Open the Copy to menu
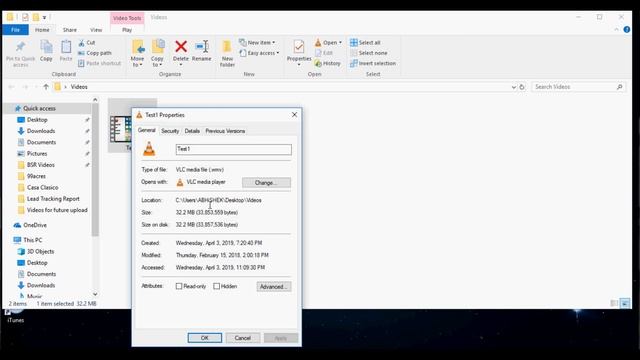 158,53
